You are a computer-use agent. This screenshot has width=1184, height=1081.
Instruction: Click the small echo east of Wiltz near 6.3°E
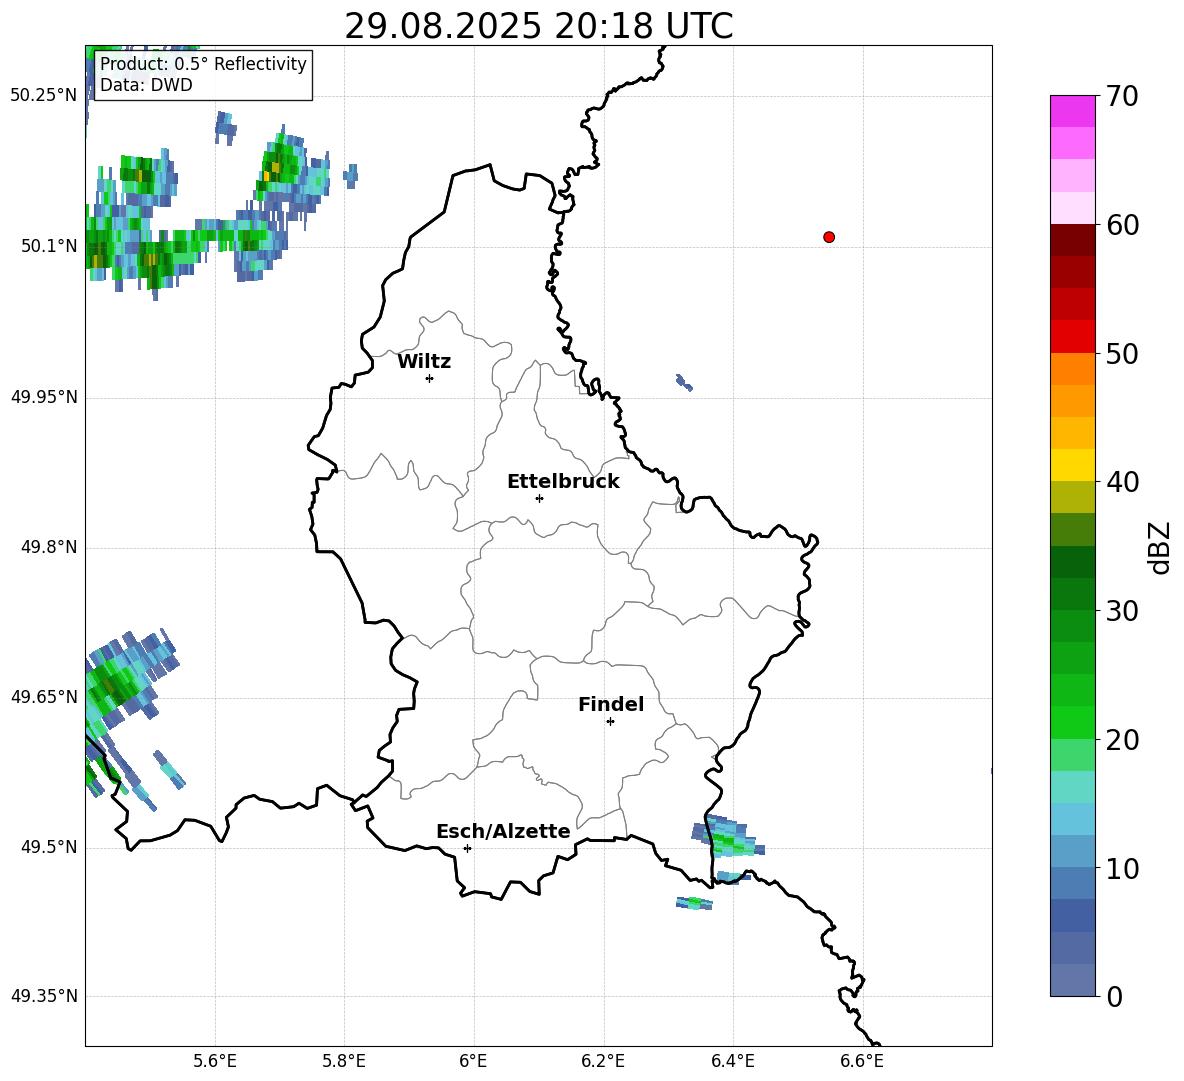pos(684,382)
